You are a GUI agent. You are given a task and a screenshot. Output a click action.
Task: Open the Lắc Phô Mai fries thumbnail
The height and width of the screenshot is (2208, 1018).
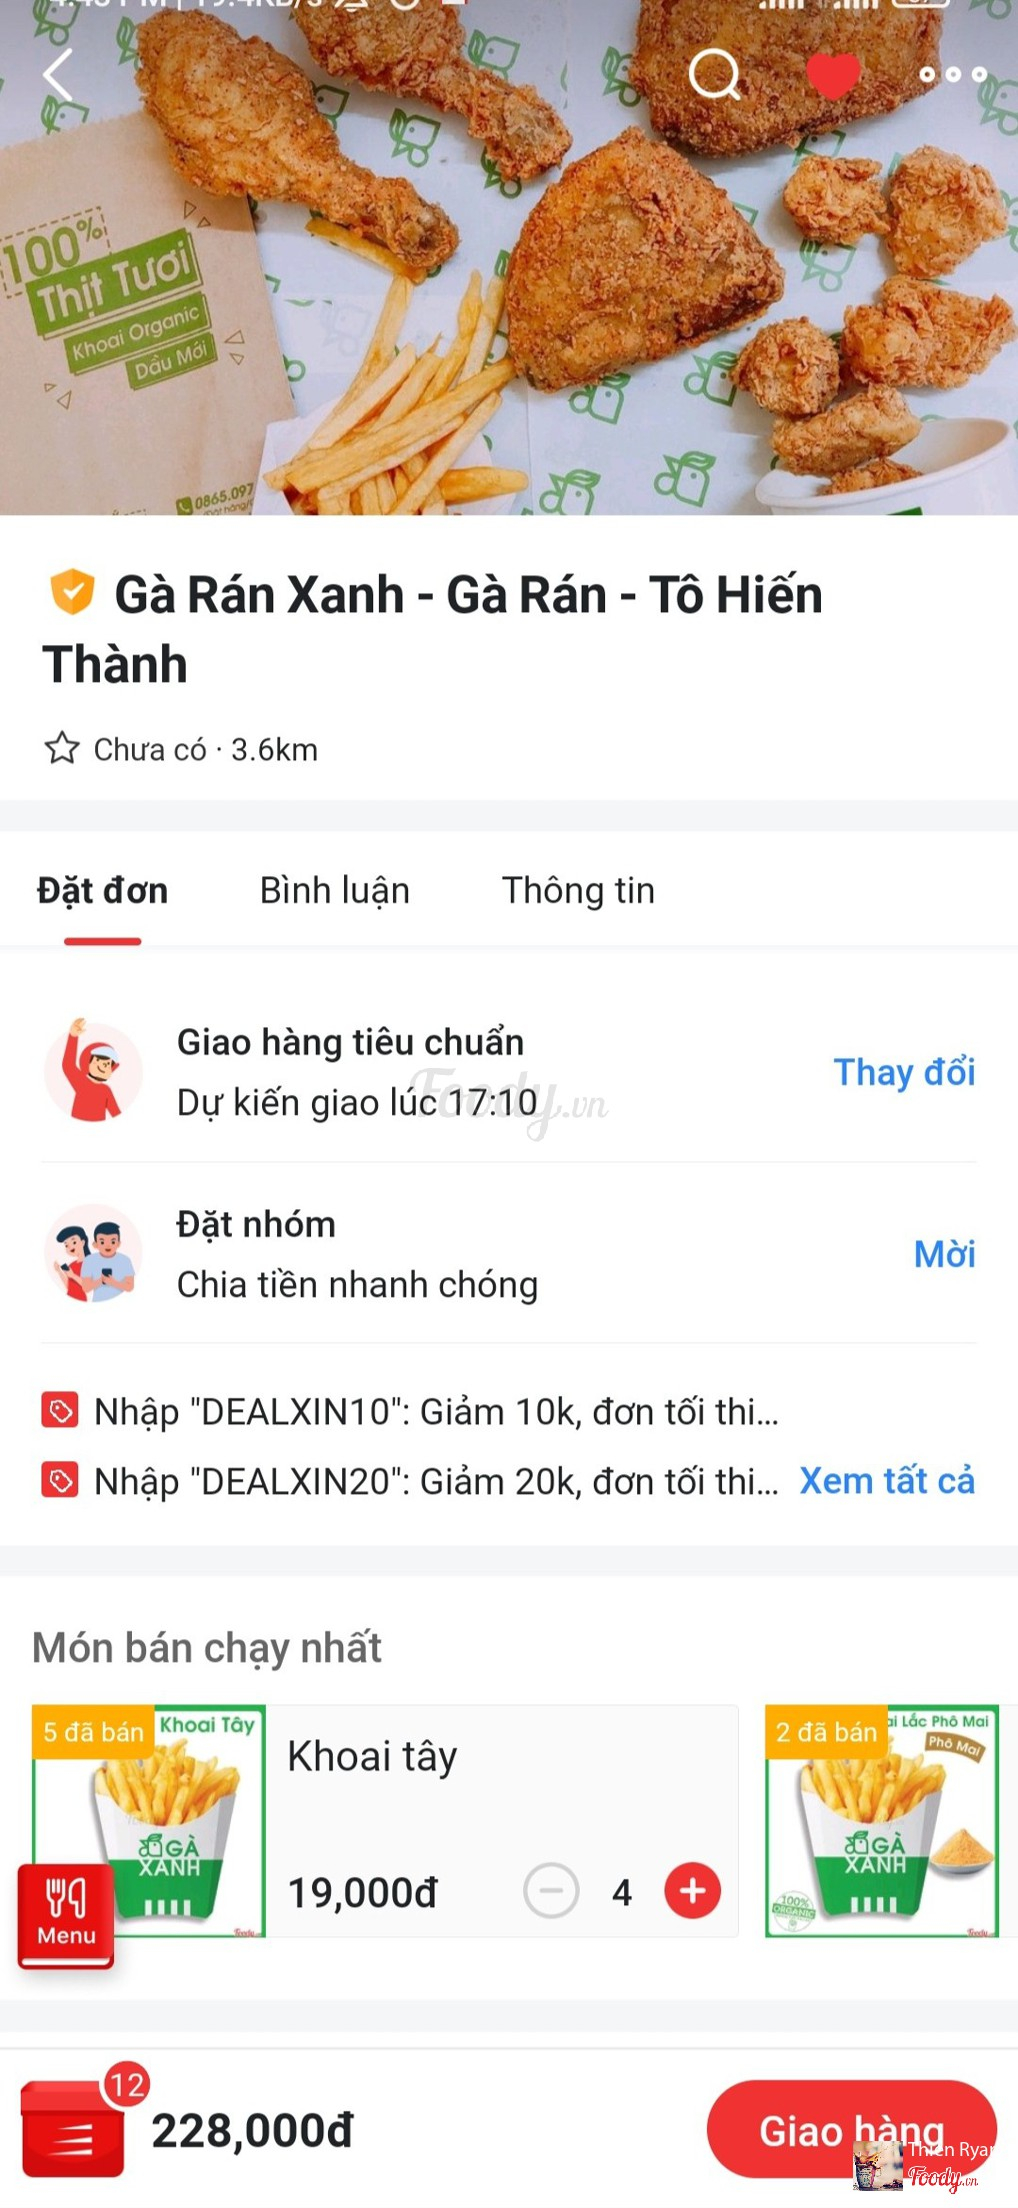pos(882,1821)
